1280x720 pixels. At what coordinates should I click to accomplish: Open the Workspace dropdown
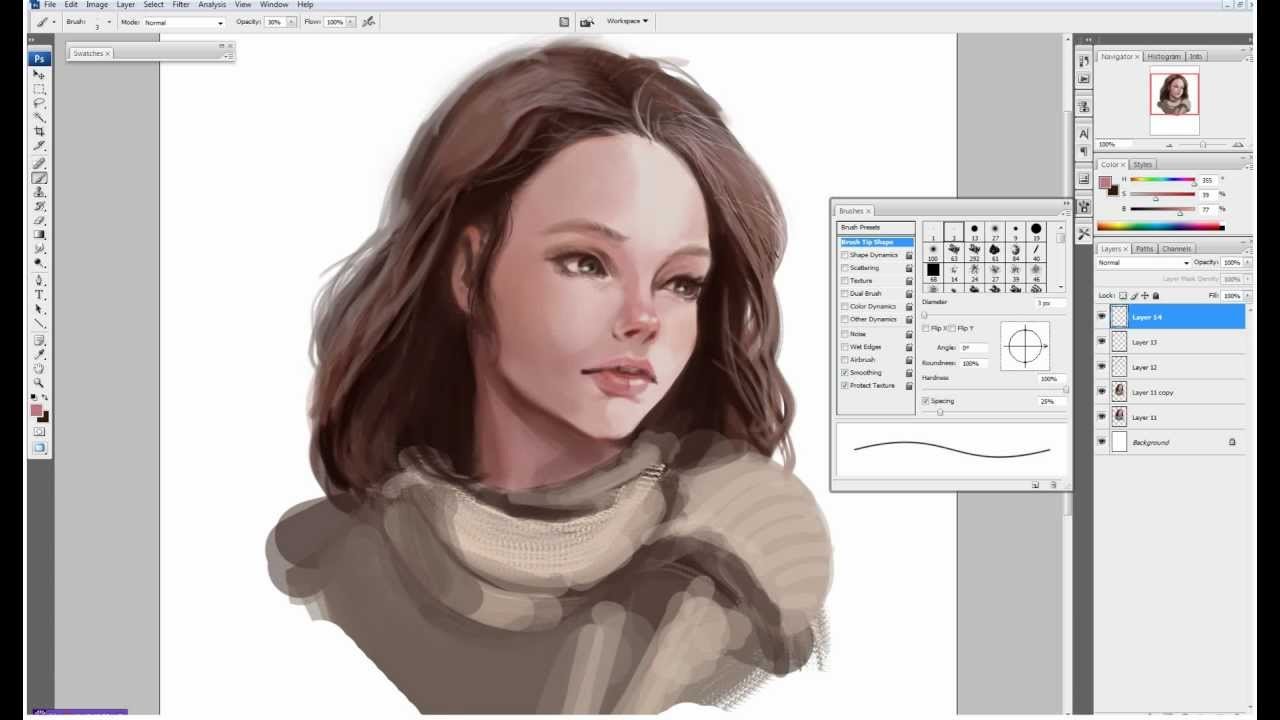click(x=627, y=21)
